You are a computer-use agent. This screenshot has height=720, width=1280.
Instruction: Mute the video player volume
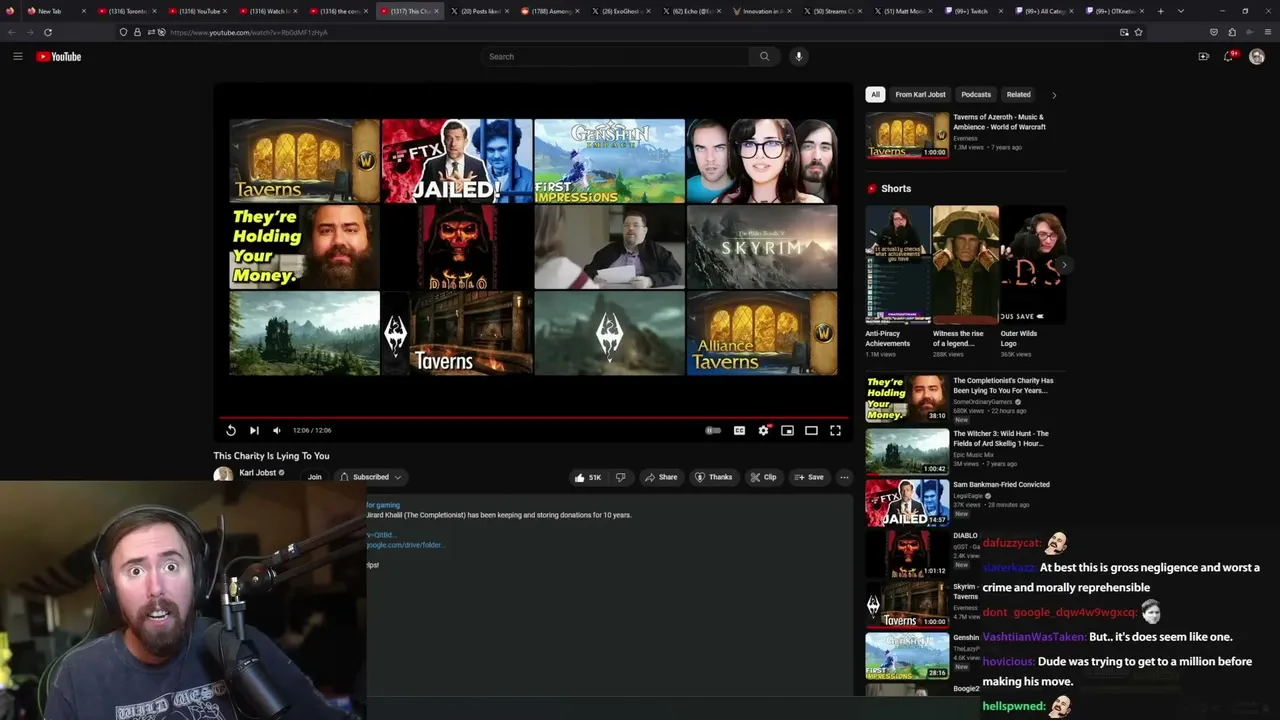click(x=277, y=430)
